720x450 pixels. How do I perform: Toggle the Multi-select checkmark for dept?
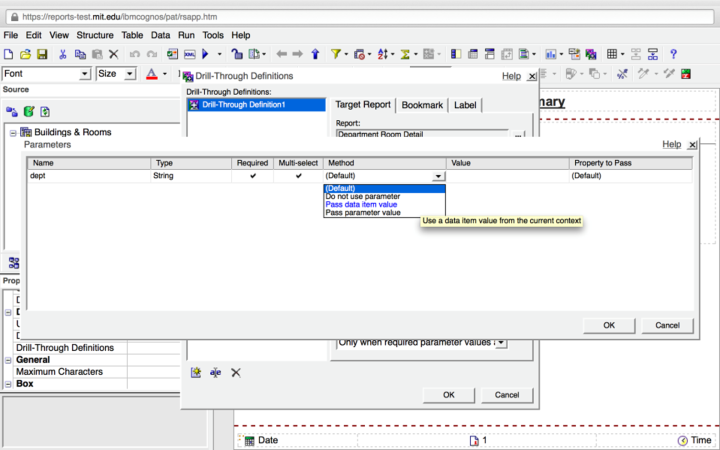[298, 175]
